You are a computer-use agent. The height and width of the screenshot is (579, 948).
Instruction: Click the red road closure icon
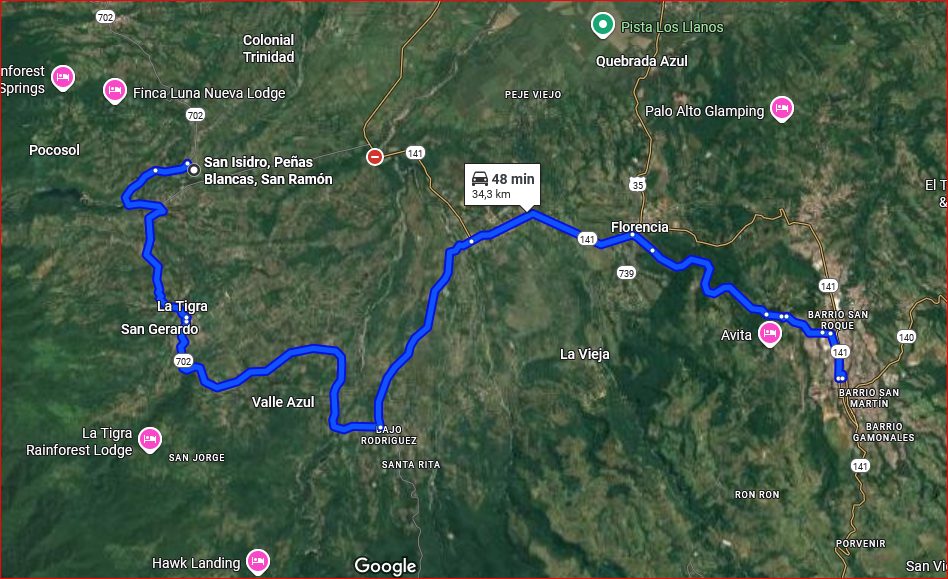click(x=375, y=157)
